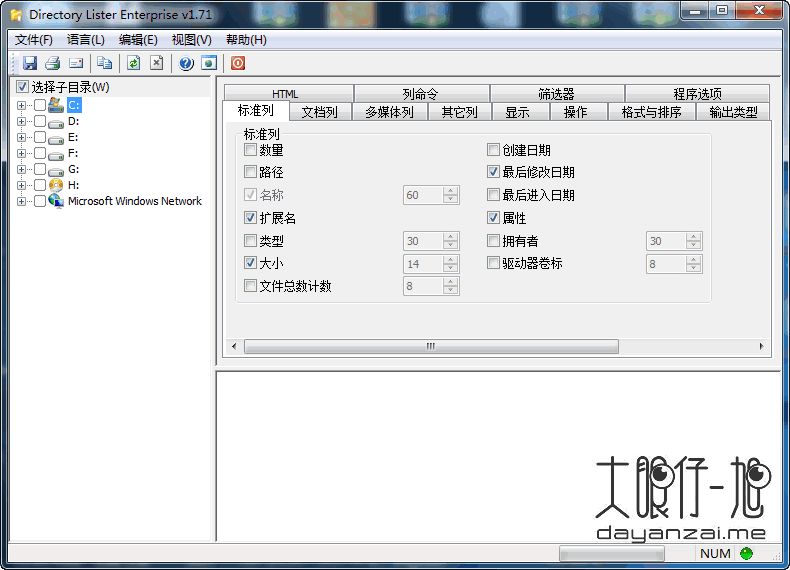Viewport: 790px width, 570px height.
Task: Open the 视图(V) menu
Action: point(191,40)
